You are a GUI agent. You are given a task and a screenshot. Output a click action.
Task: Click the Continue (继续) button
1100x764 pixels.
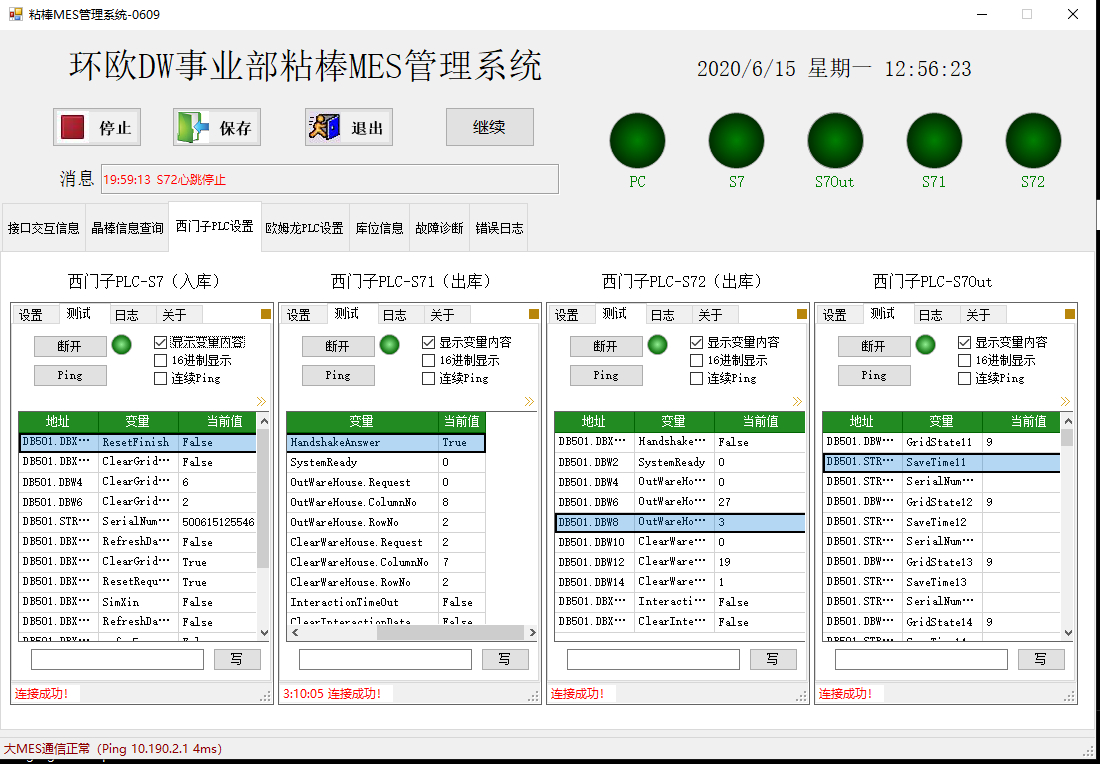[x=490, y=127]
